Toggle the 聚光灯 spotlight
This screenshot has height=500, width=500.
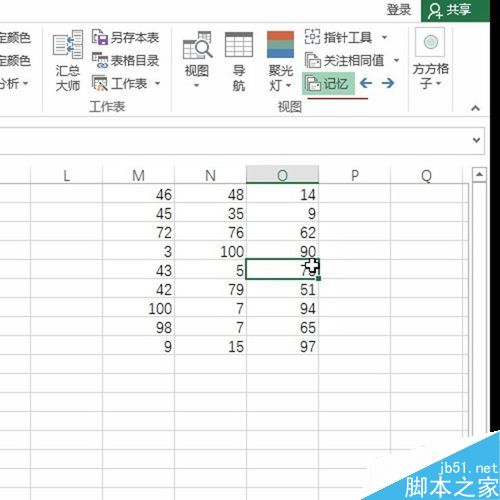click(280, 61)
